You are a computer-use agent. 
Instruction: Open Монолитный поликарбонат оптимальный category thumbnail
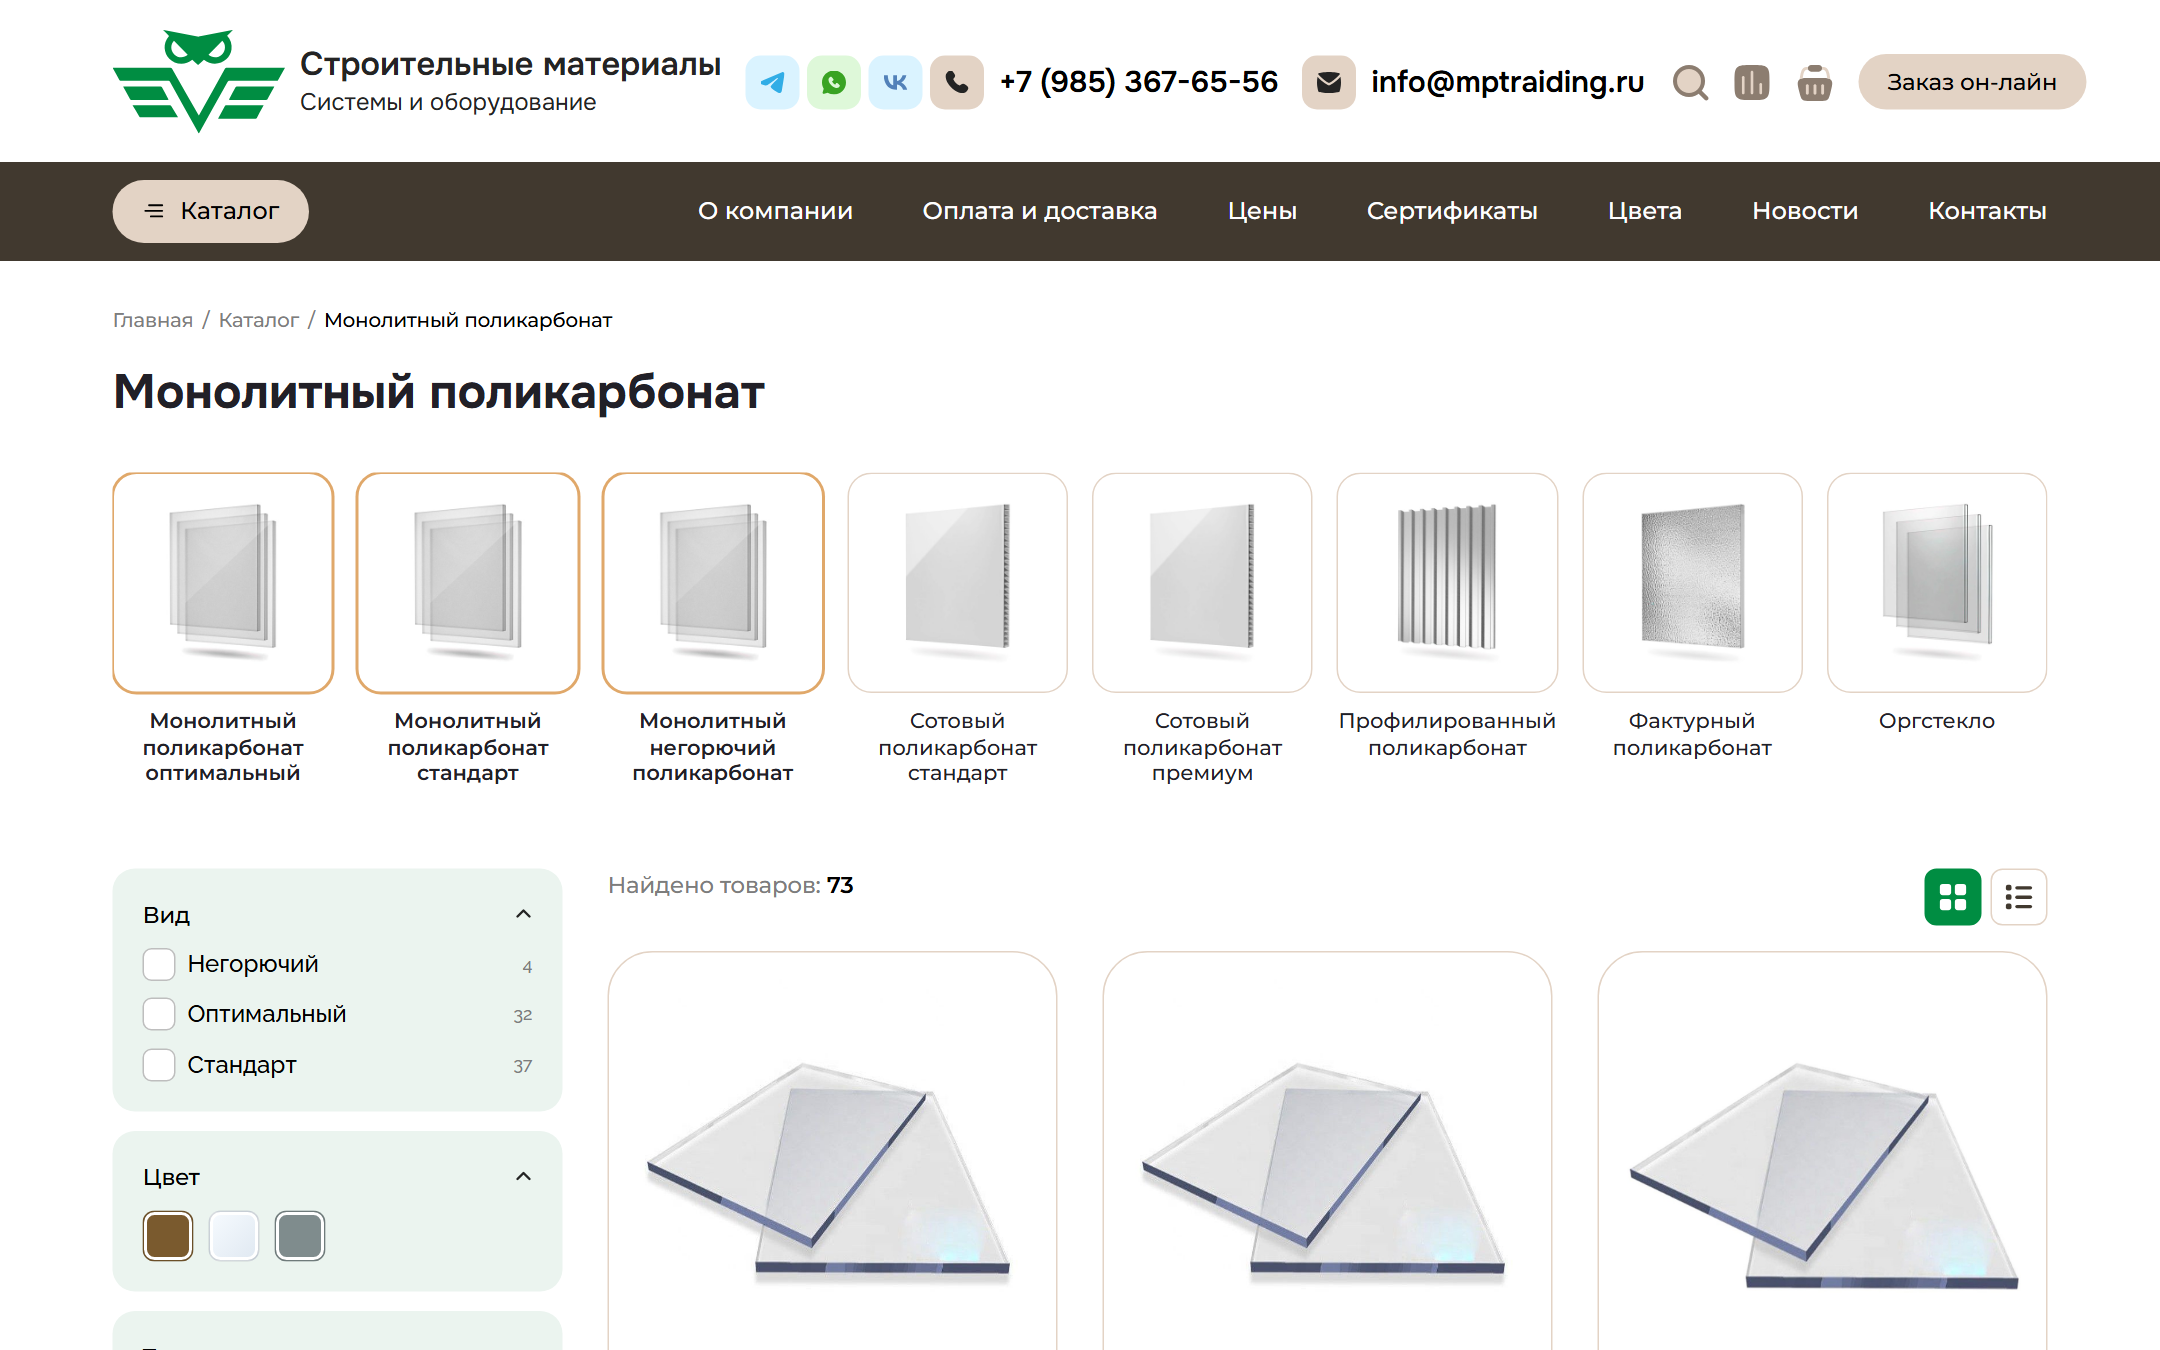(x=223, y=583)
